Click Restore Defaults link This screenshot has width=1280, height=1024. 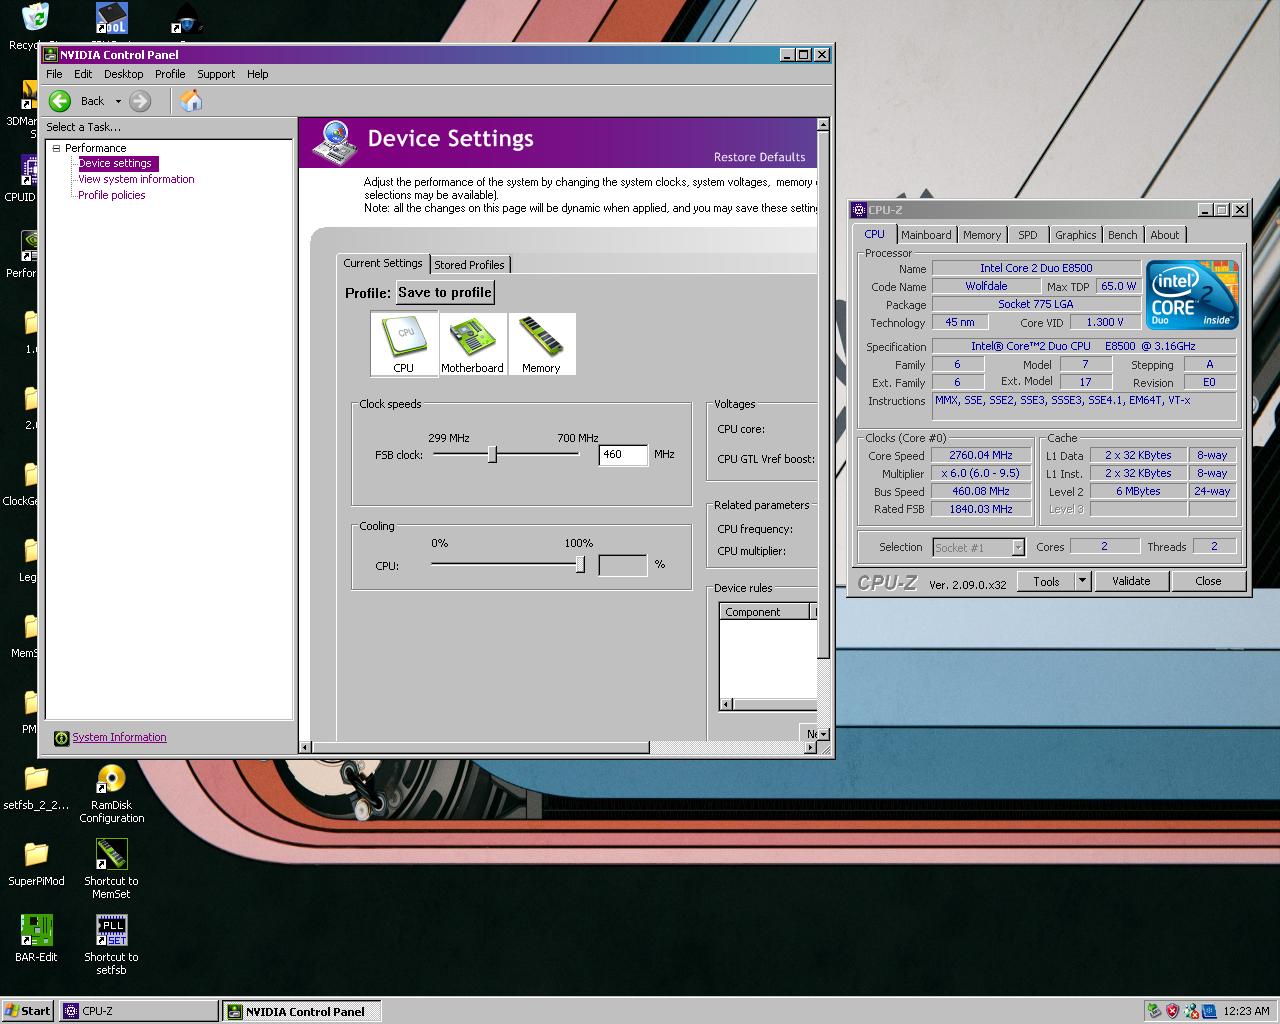[x=759, y=157]
